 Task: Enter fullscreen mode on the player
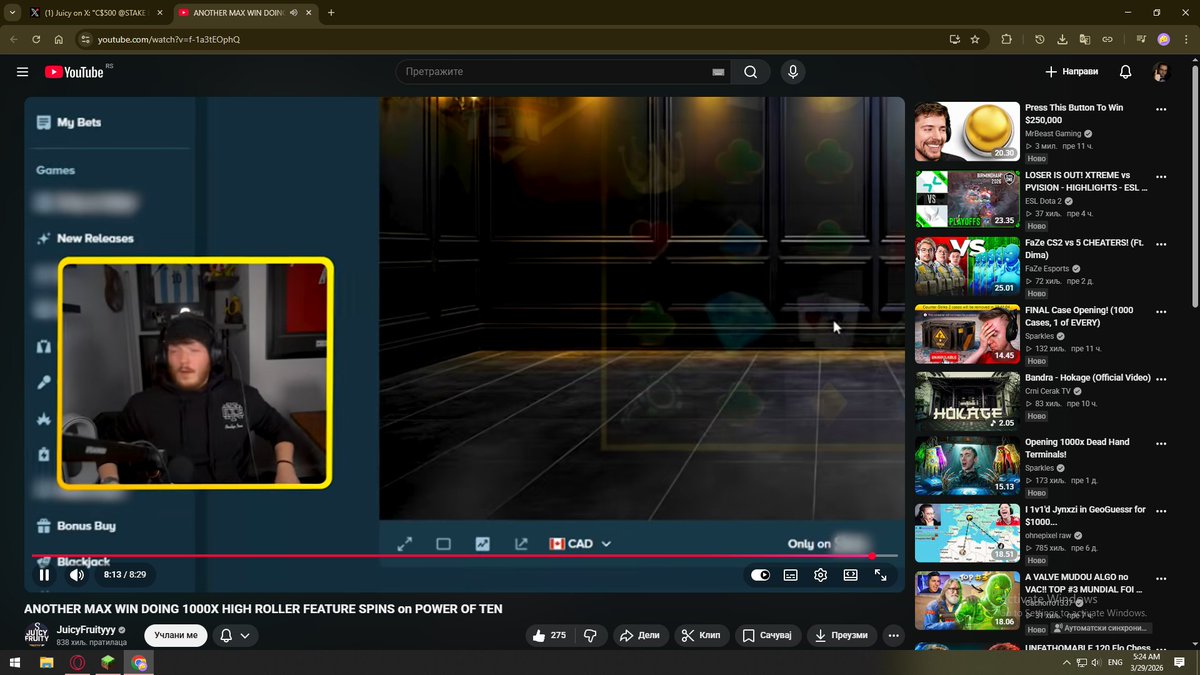pyautogui.click(x=881, y=575)
